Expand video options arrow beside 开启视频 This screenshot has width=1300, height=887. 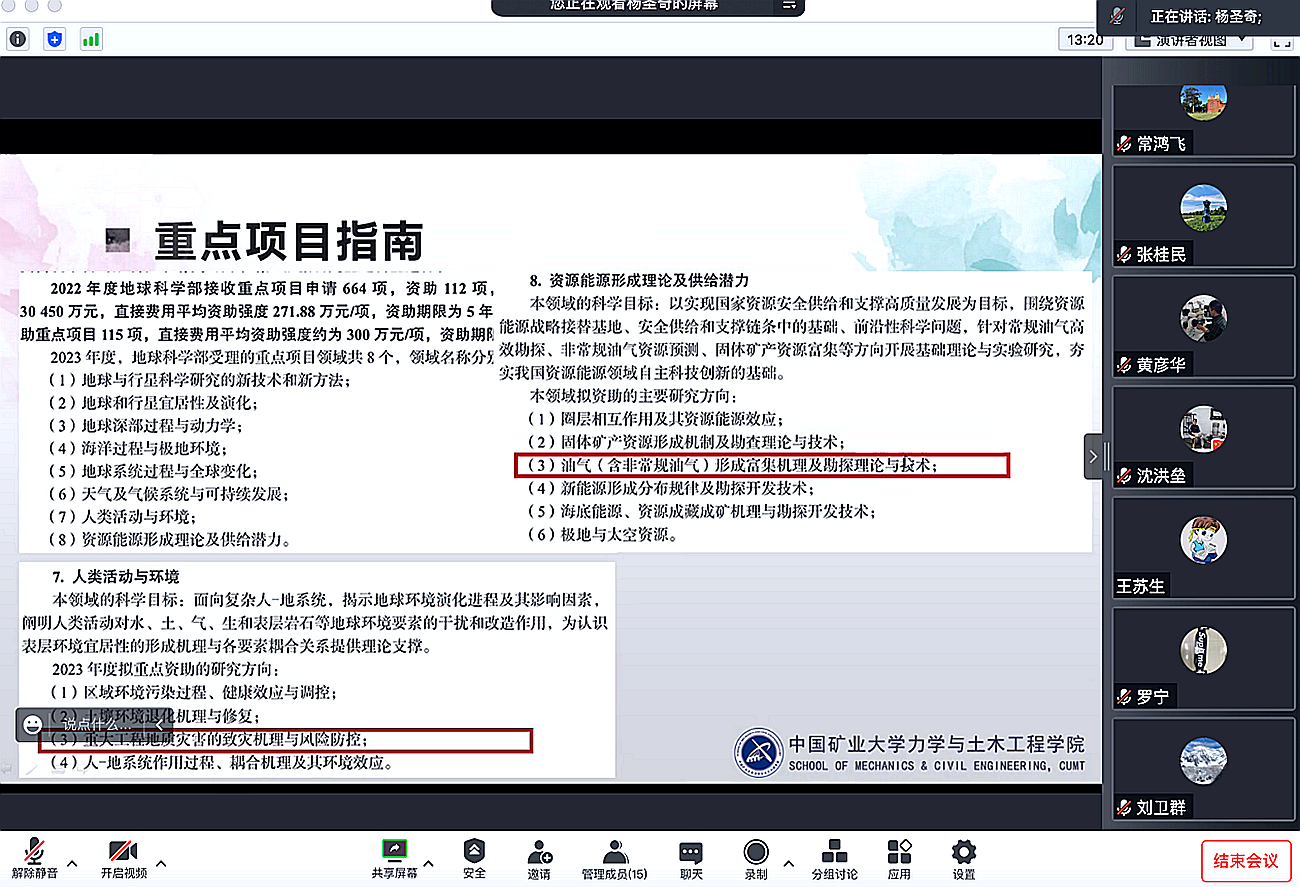click(x=161, y=862)
